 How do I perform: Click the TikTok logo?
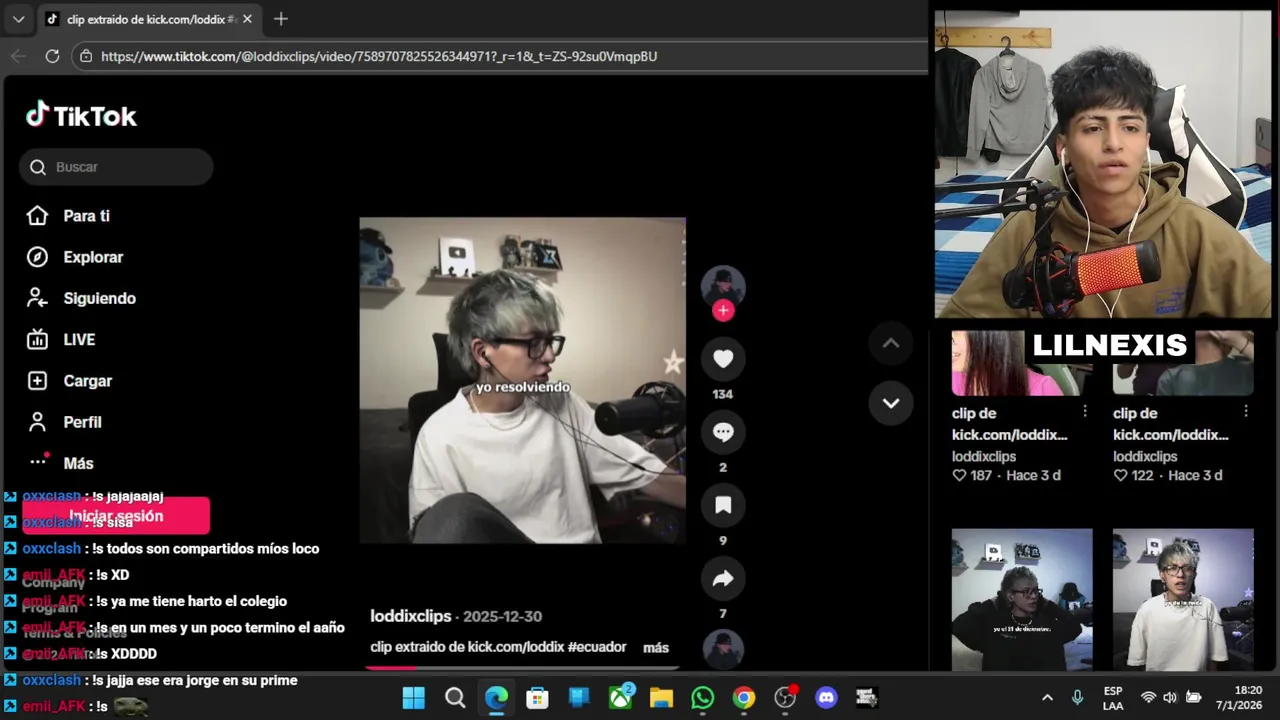tap(81, 115)
